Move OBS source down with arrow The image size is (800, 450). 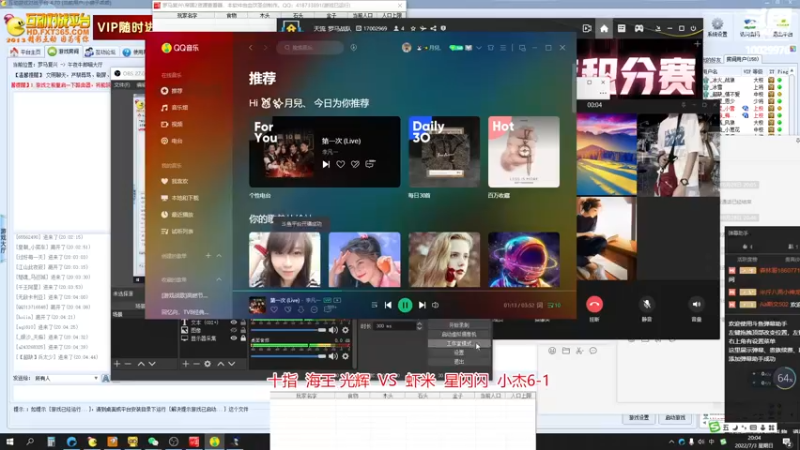[x=232, y=364]
